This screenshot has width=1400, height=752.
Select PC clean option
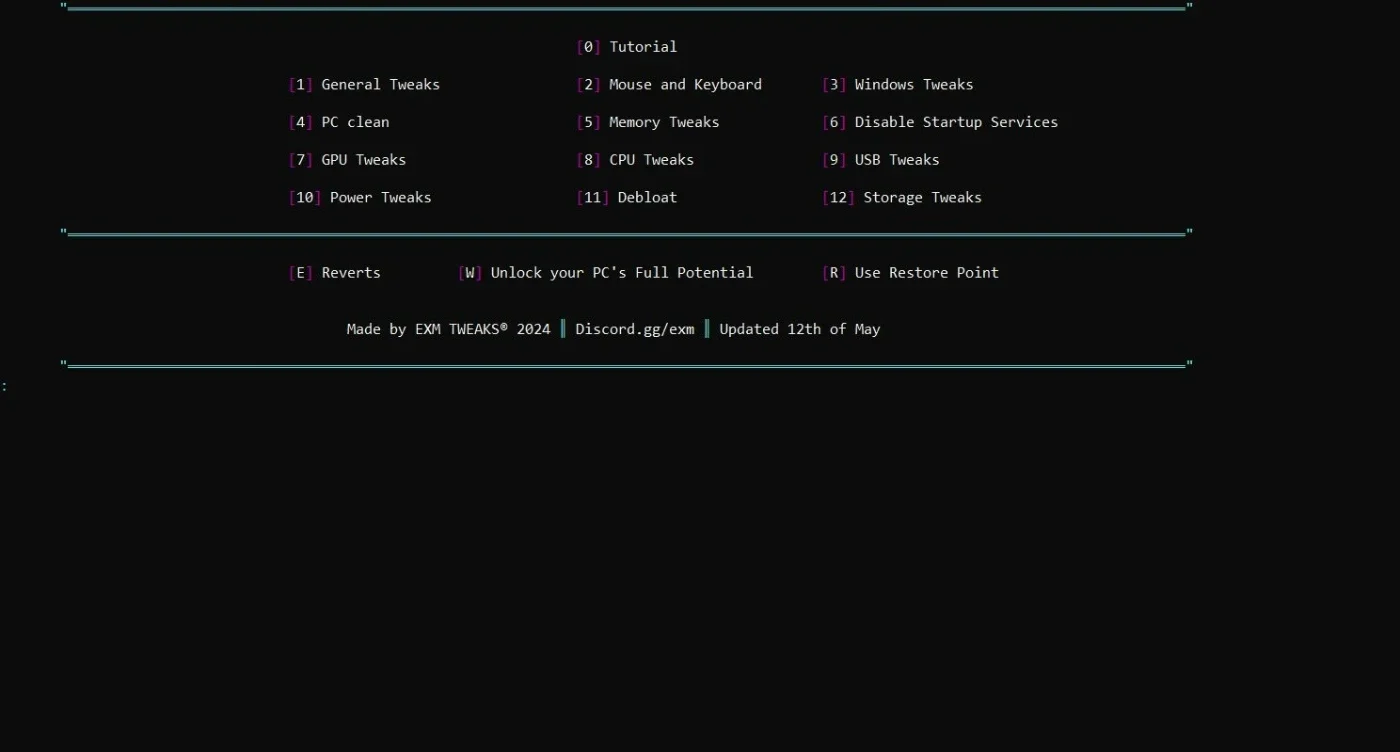[339, 122]
